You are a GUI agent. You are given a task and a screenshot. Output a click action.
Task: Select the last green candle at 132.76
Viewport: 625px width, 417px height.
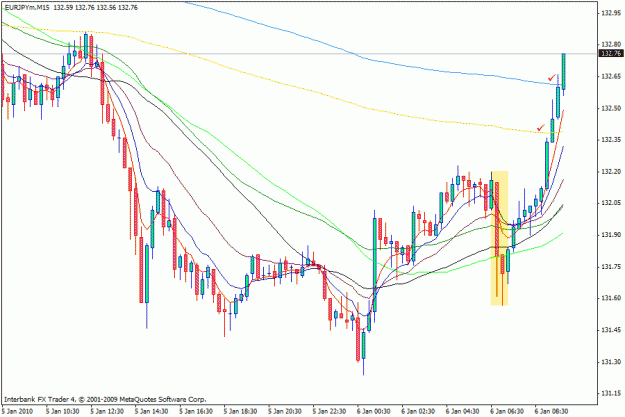(564, 72)
